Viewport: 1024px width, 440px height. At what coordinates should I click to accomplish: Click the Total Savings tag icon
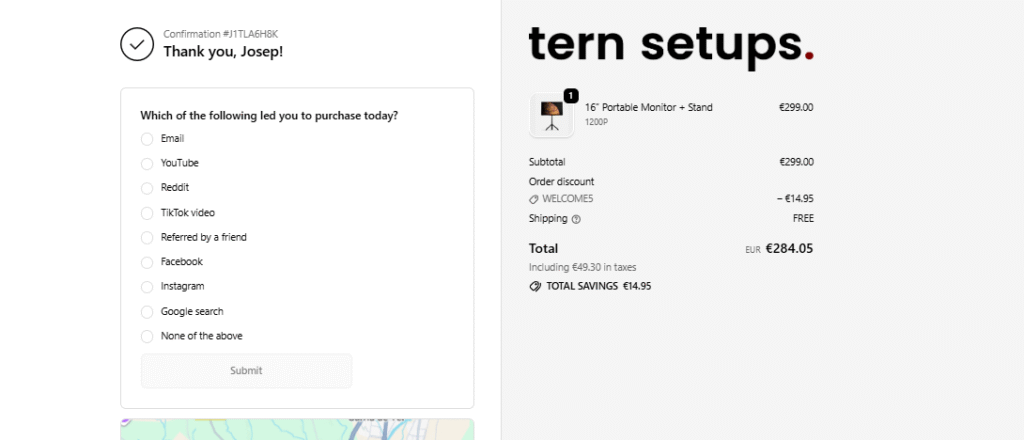[535, 286]
